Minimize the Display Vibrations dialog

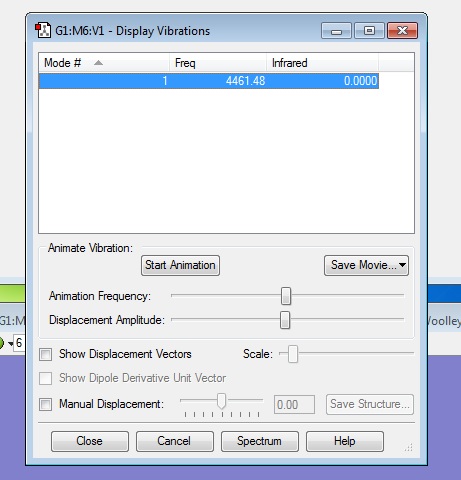tap(336, 31)
